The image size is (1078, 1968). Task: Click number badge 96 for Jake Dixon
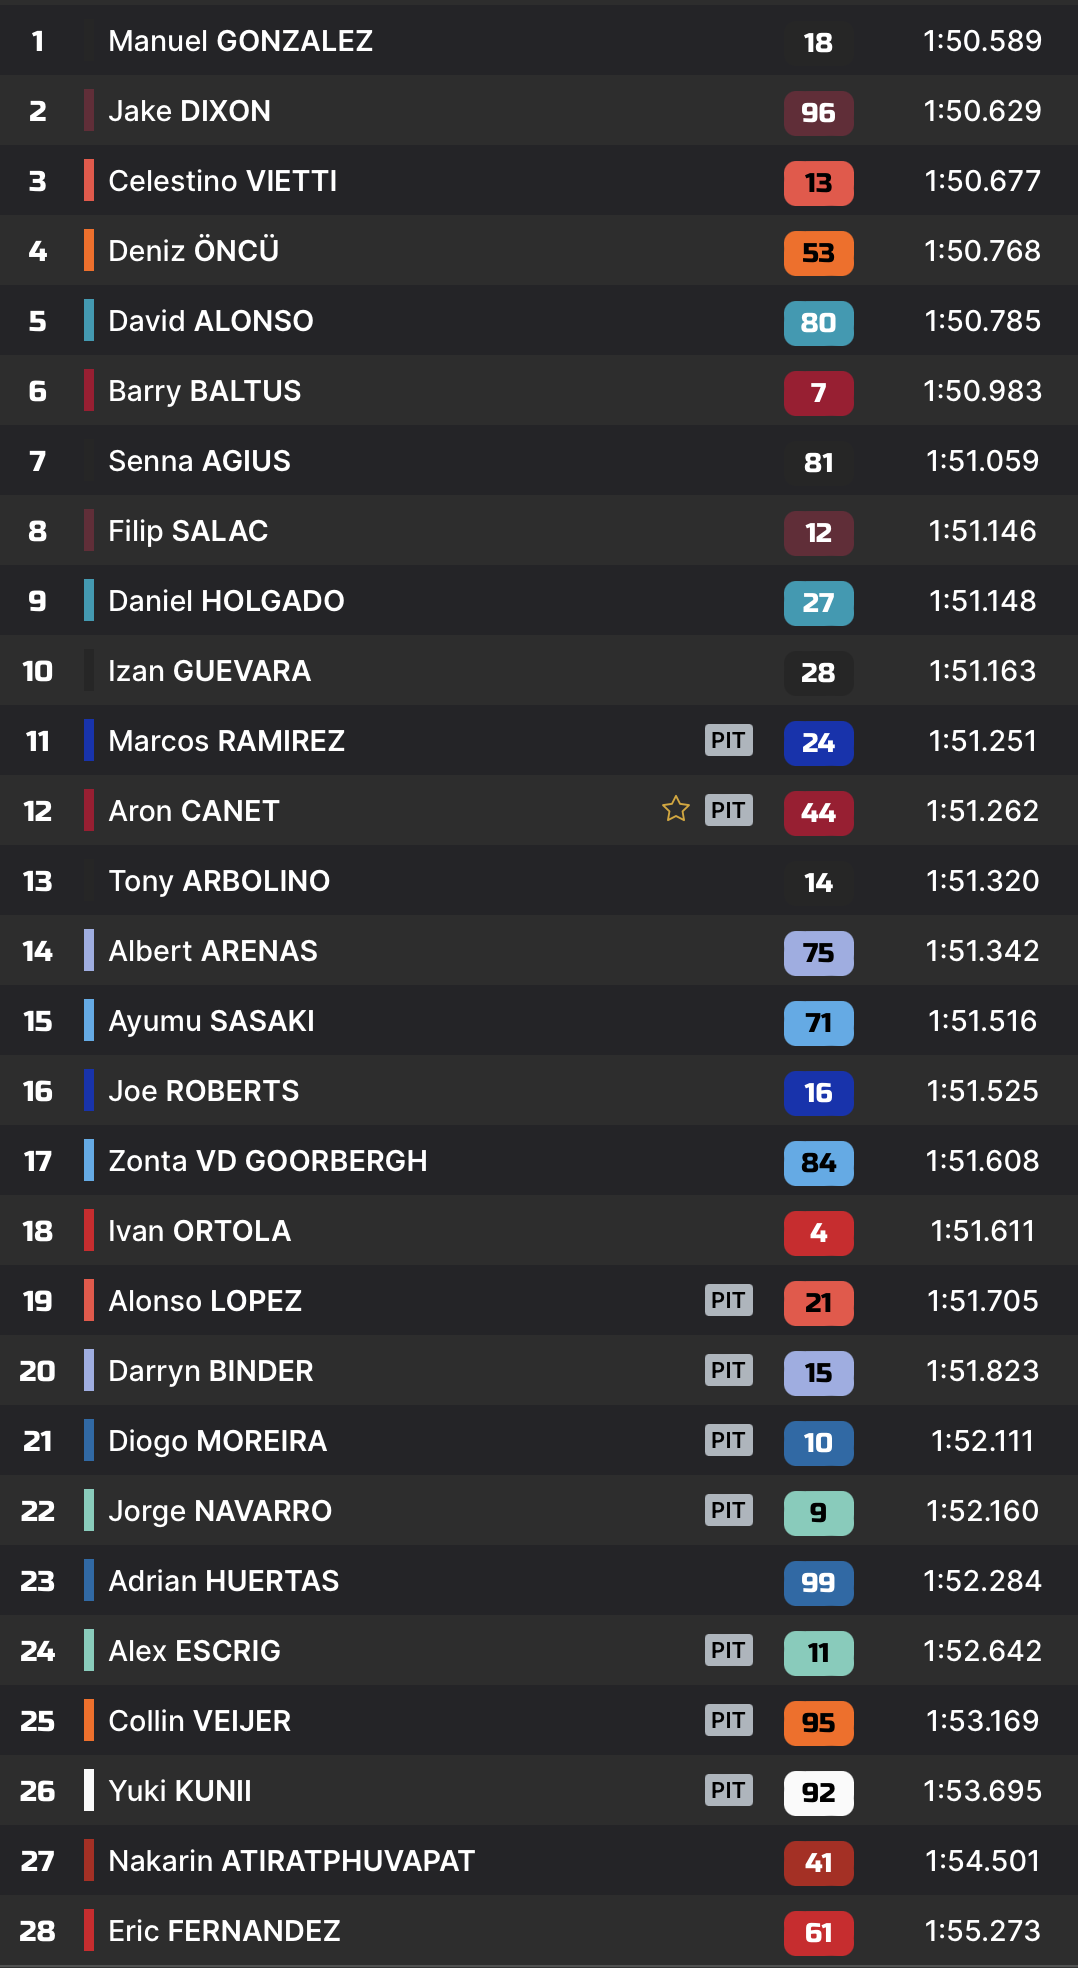coord(818,112)
